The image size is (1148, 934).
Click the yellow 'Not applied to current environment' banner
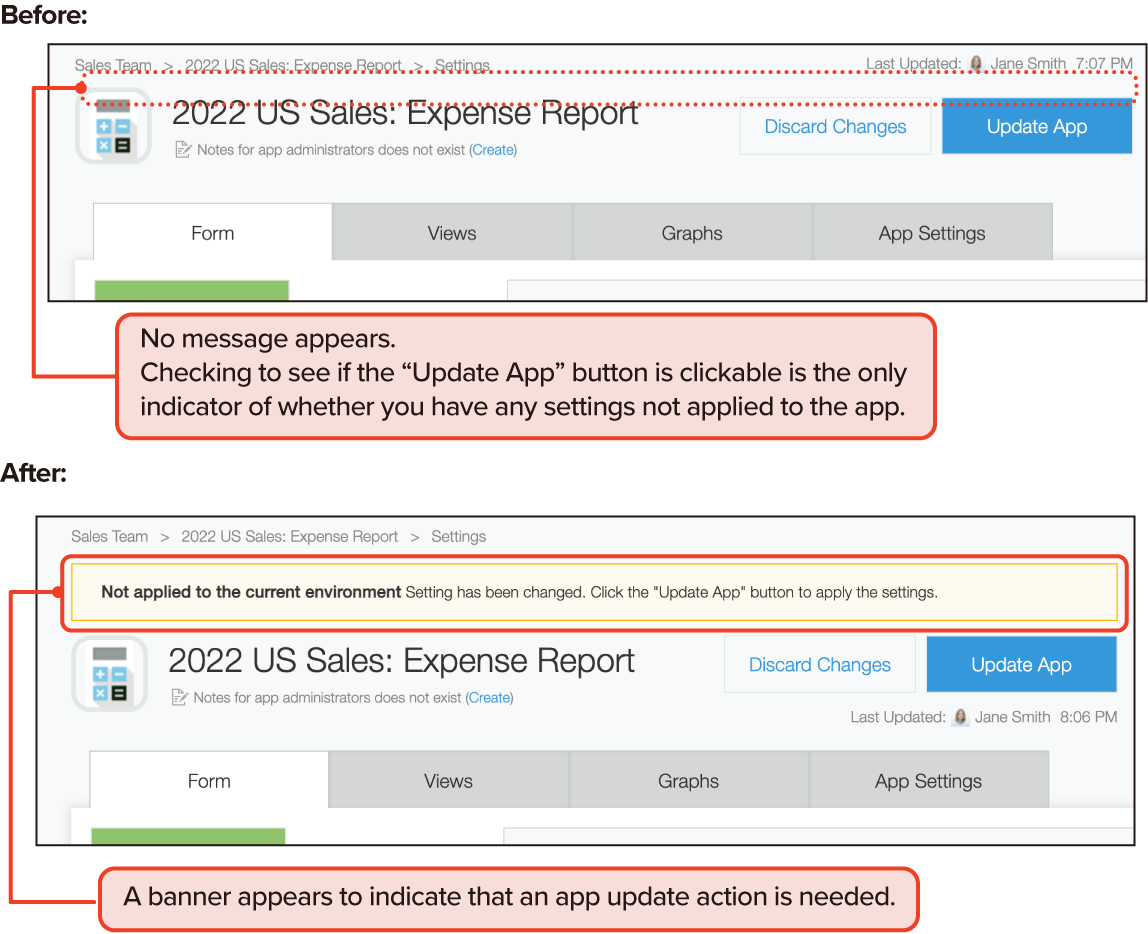[594, 592]
